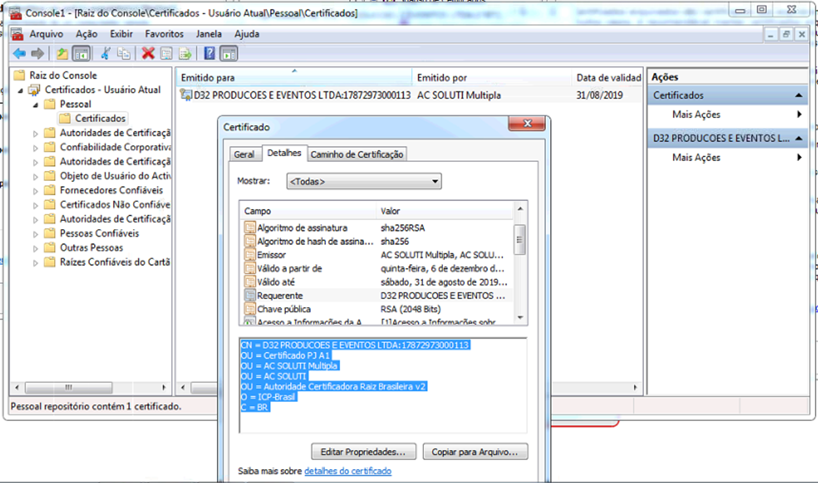
Task: Collapse the Certificados section in Ações pane
Action: [x=798, y=95]
